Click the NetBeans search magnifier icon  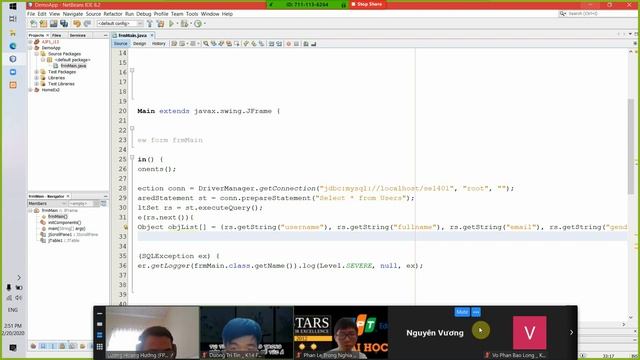pos(562,13)
